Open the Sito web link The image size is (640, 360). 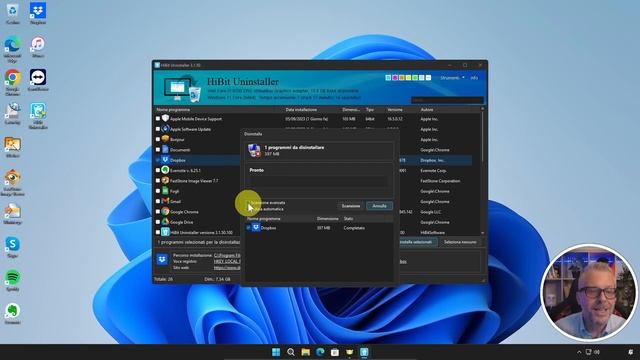pyautogui.click(x=227, y=267)
